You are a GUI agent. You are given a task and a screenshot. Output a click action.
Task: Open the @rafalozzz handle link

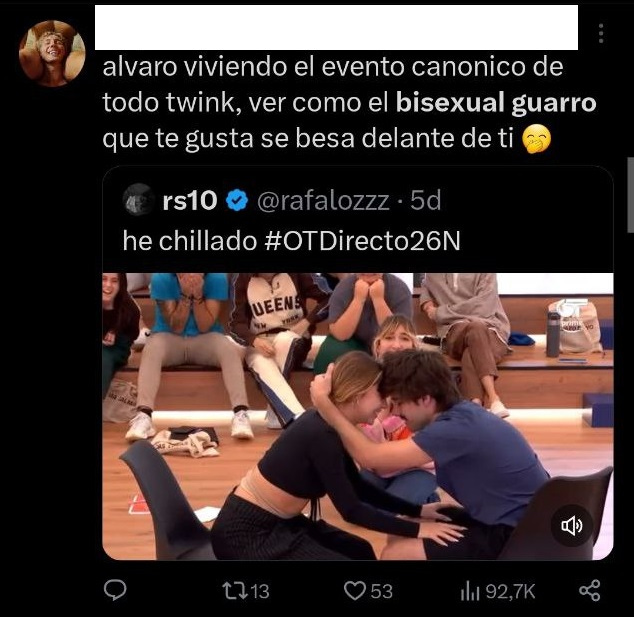click(x=323, y=201)
